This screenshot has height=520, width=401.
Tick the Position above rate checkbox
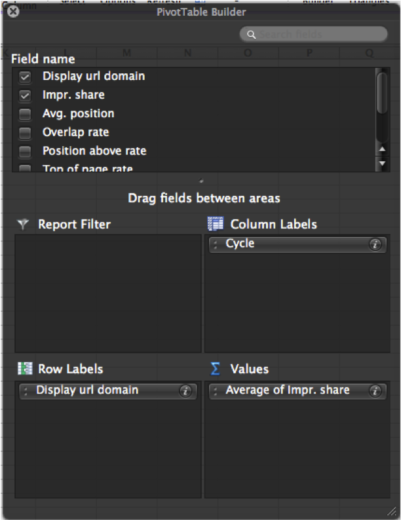click(25, 152)
